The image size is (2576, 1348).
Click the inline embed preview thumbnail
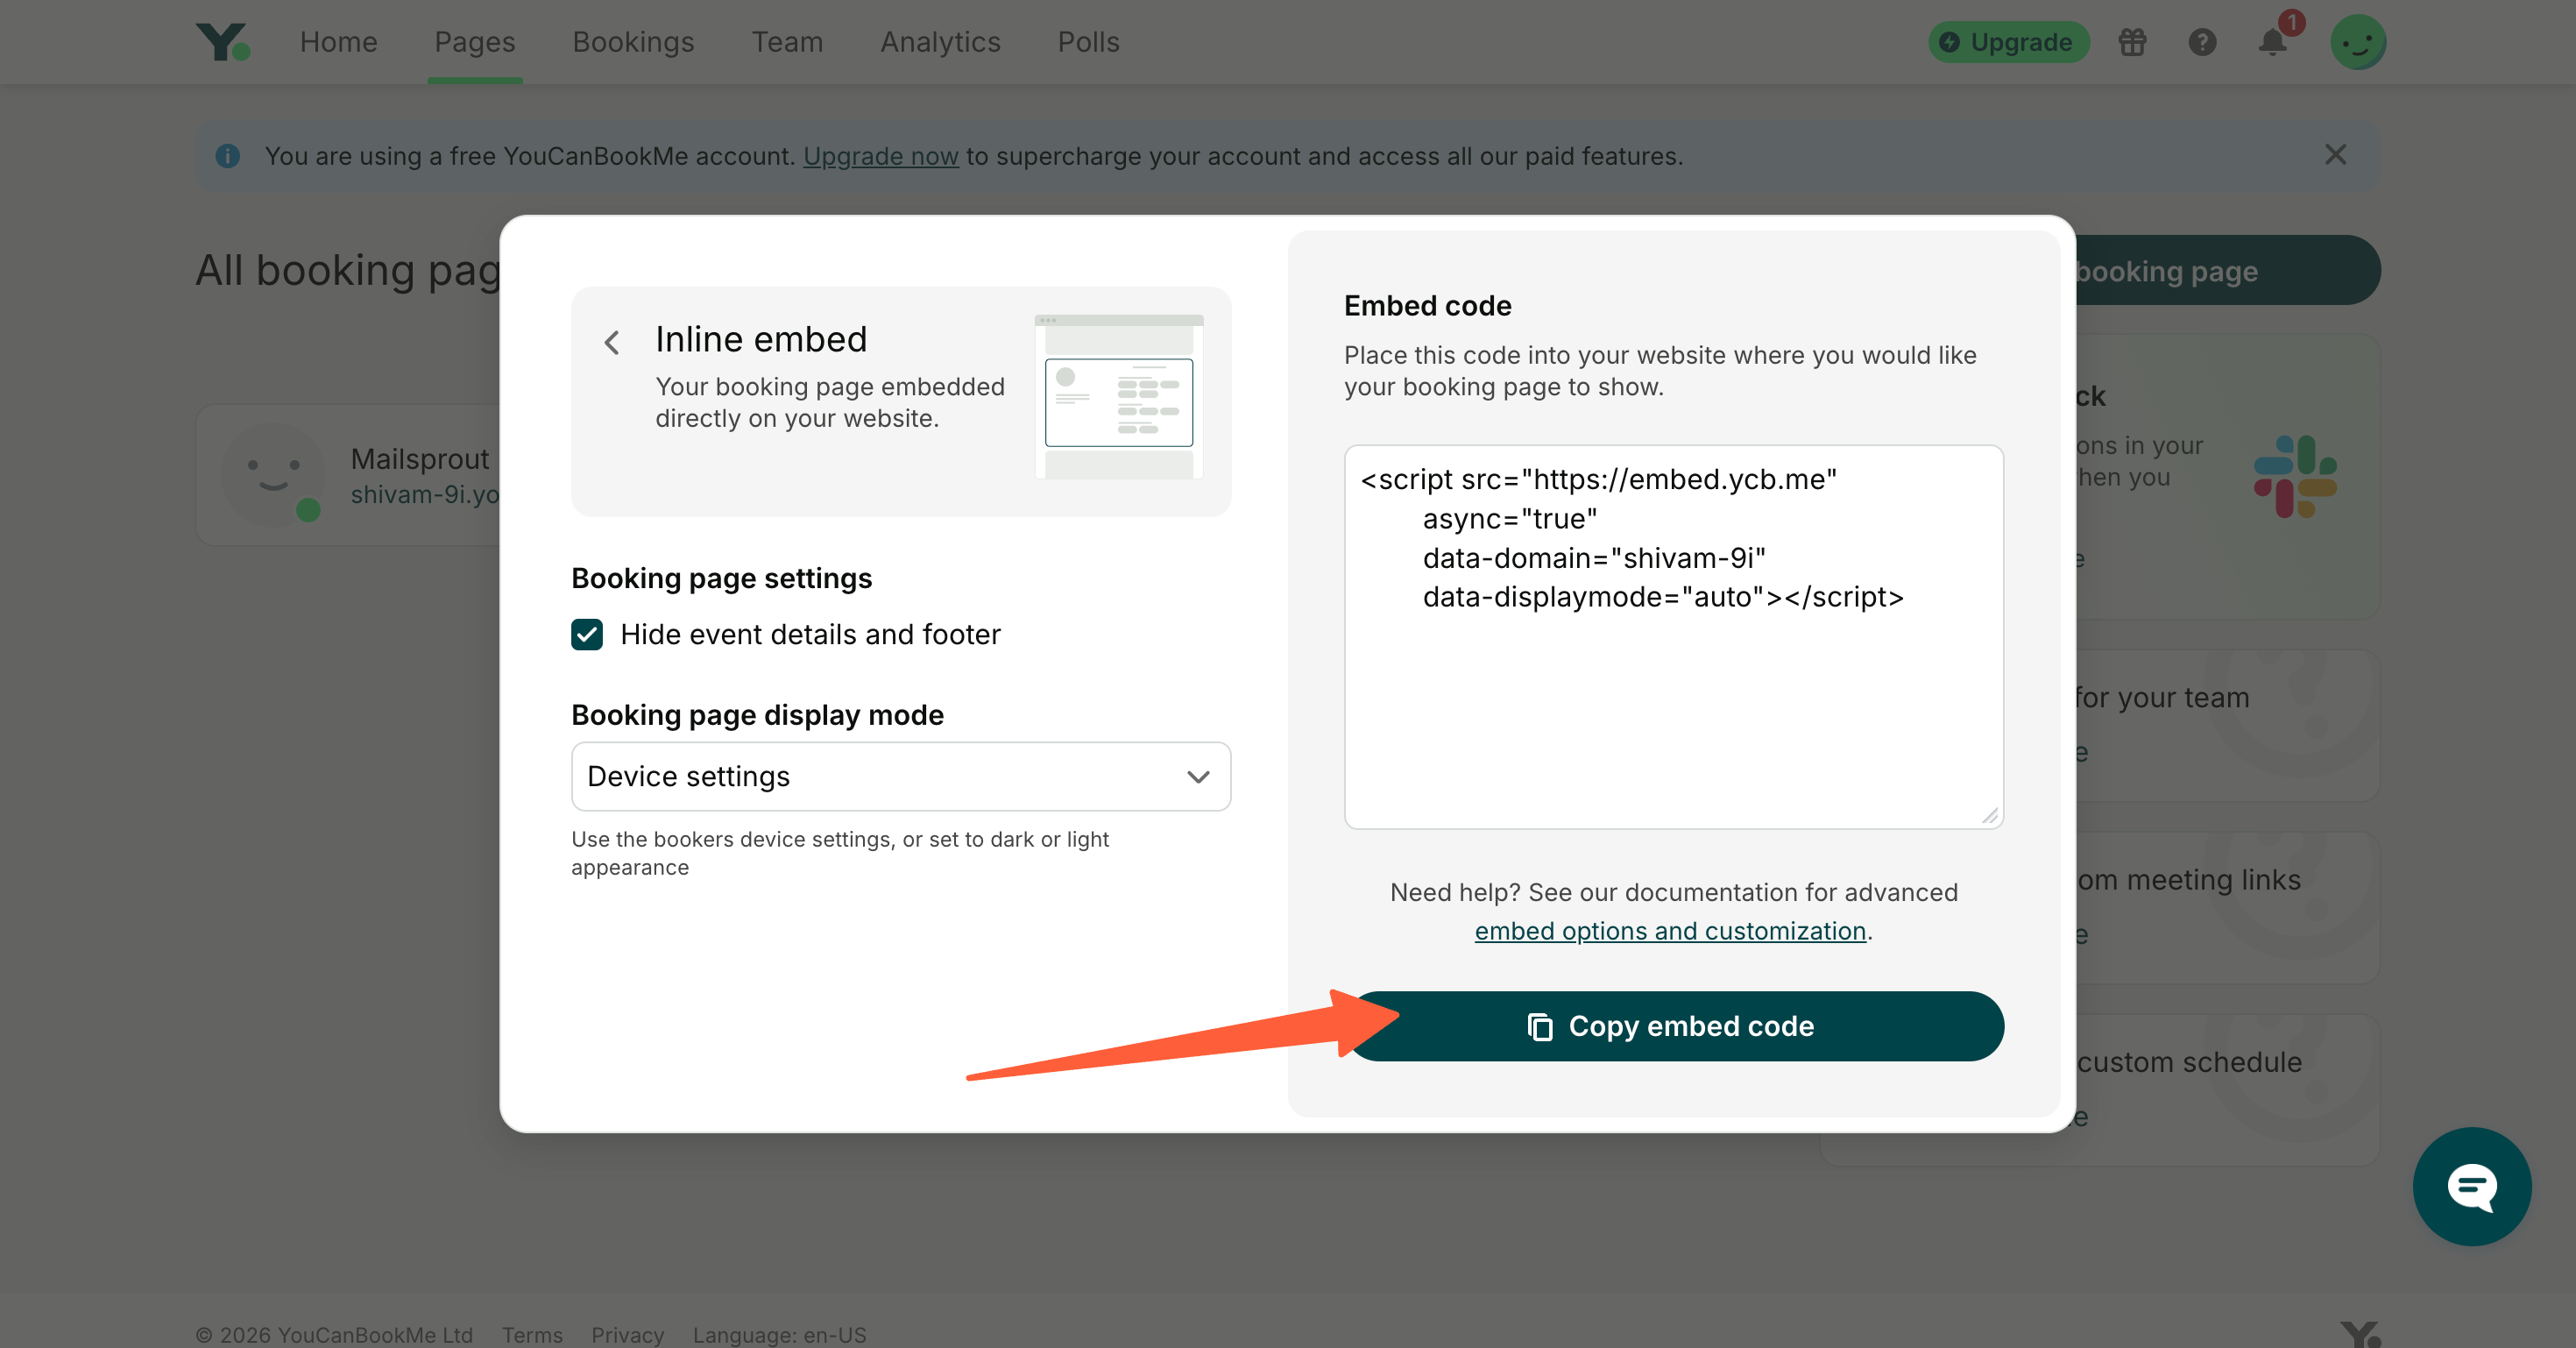point(1118,397)
